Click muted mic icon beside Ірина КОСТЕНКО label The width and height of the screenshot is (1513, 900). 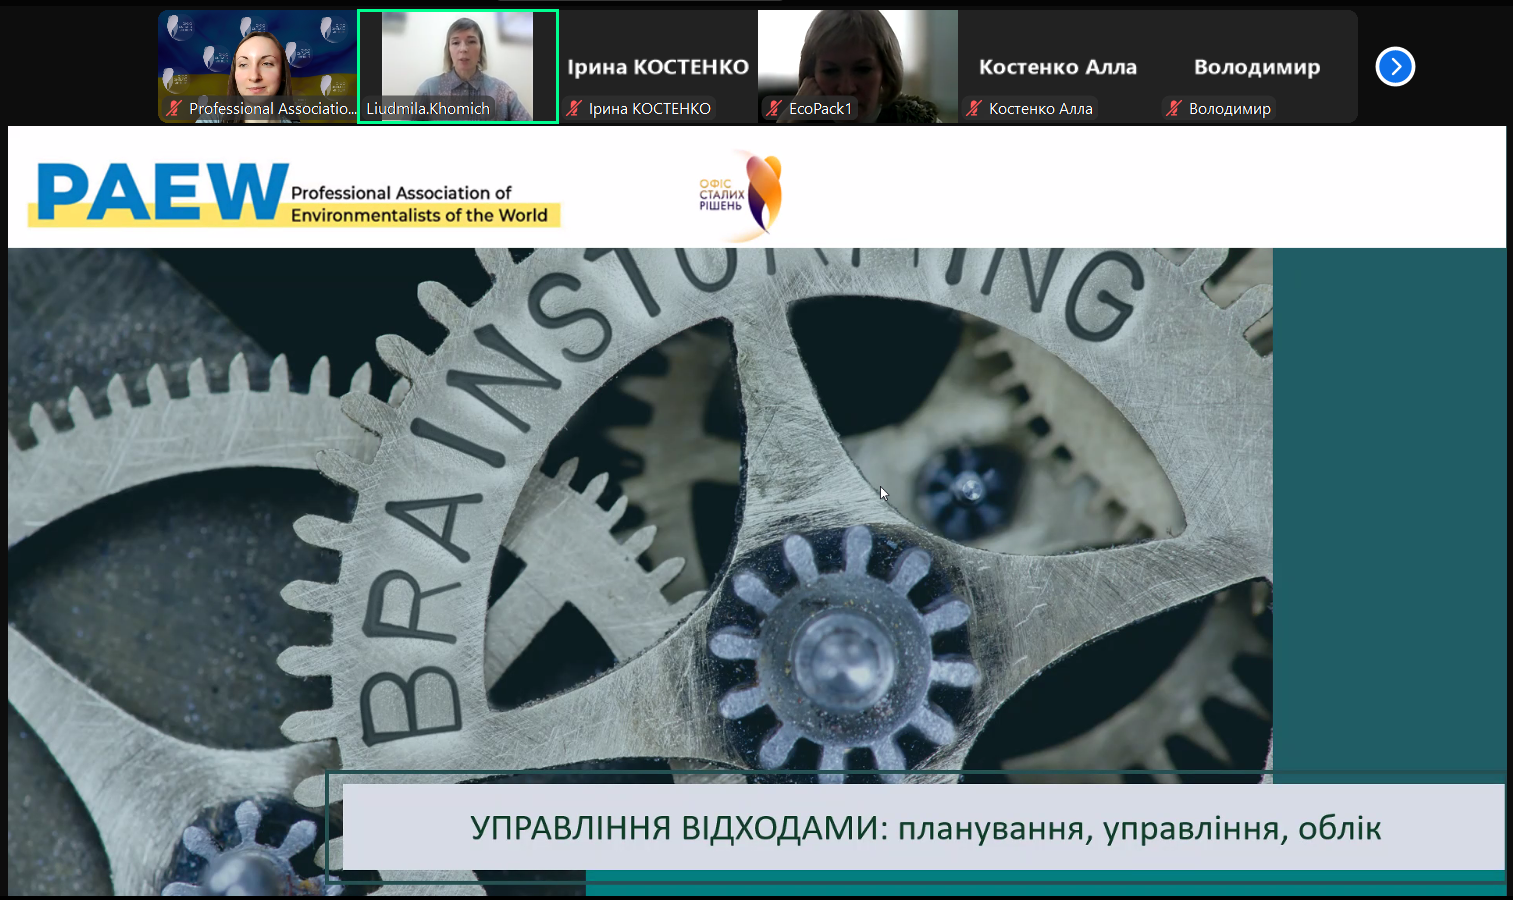(x=574, y=108)
